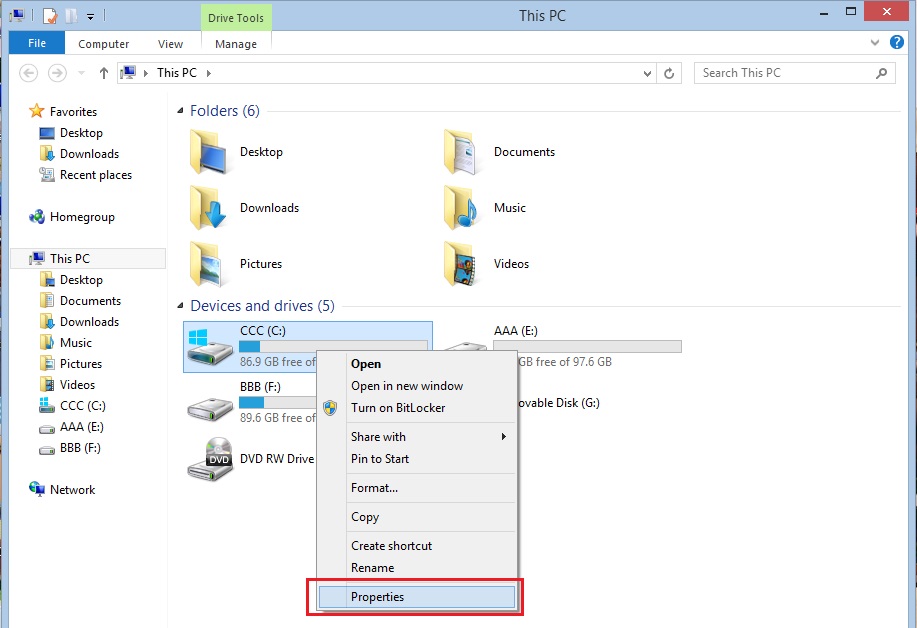Open Documents under This PC in sidebar
This screenshot has height=628, width=917.
coord(90,301)
